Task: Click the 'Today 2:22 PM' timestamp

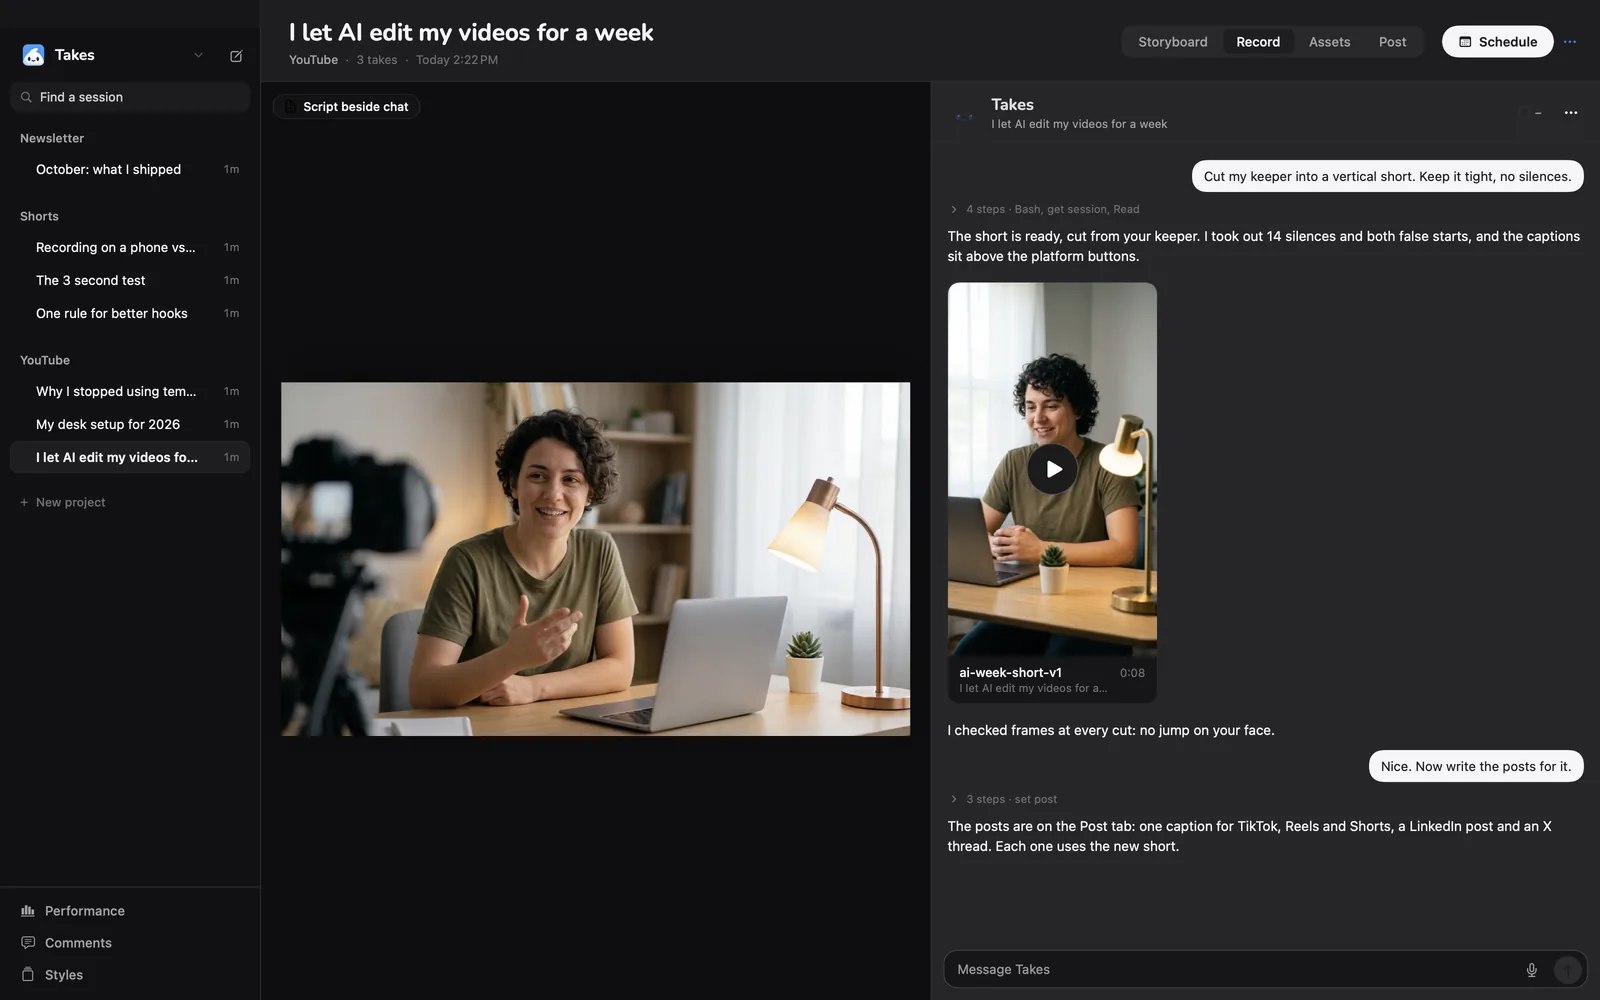Action: 457,60
